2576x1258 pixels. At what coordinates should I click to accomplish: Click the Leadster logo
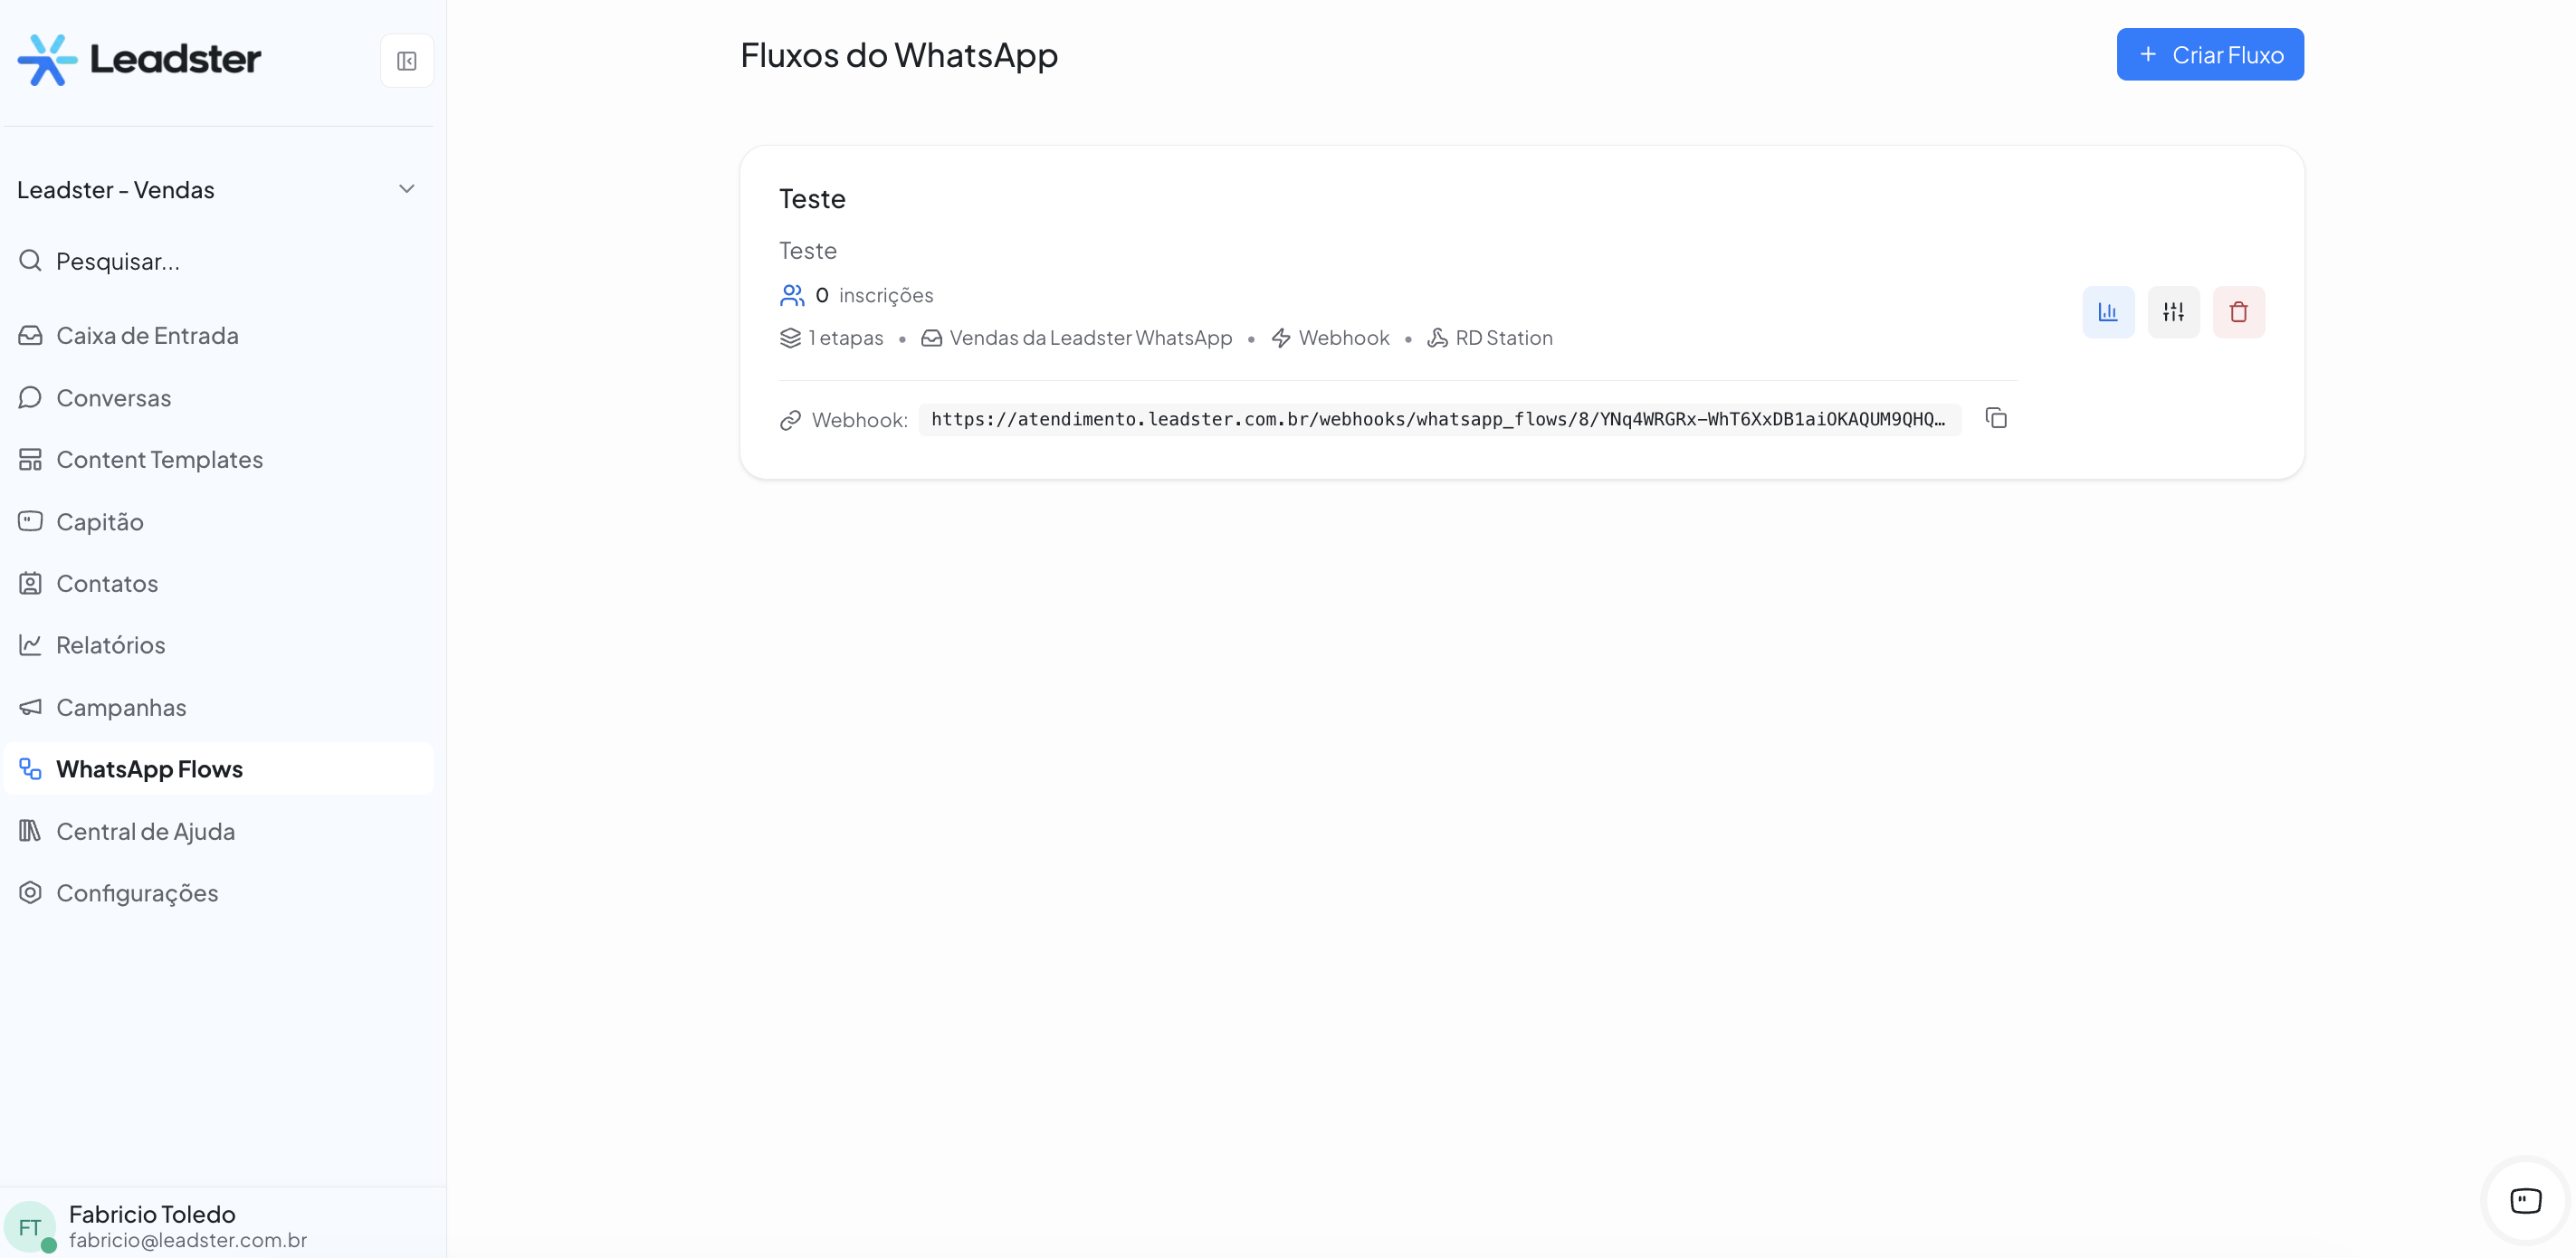(140, 59)
